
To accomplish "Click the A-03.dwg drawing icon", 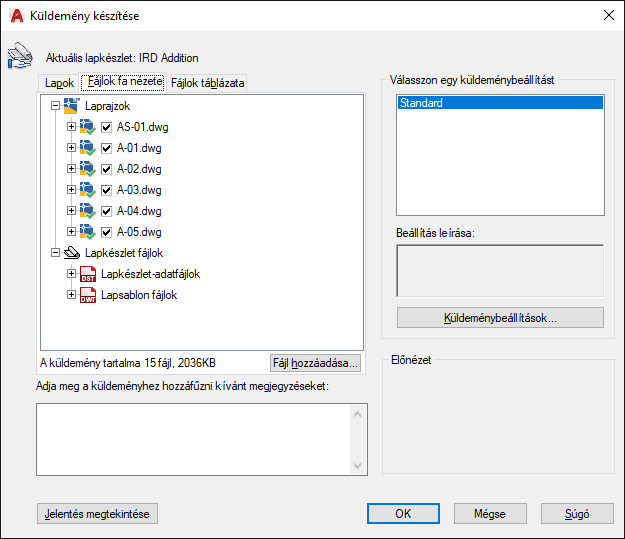I will click(x=87, y=190).
